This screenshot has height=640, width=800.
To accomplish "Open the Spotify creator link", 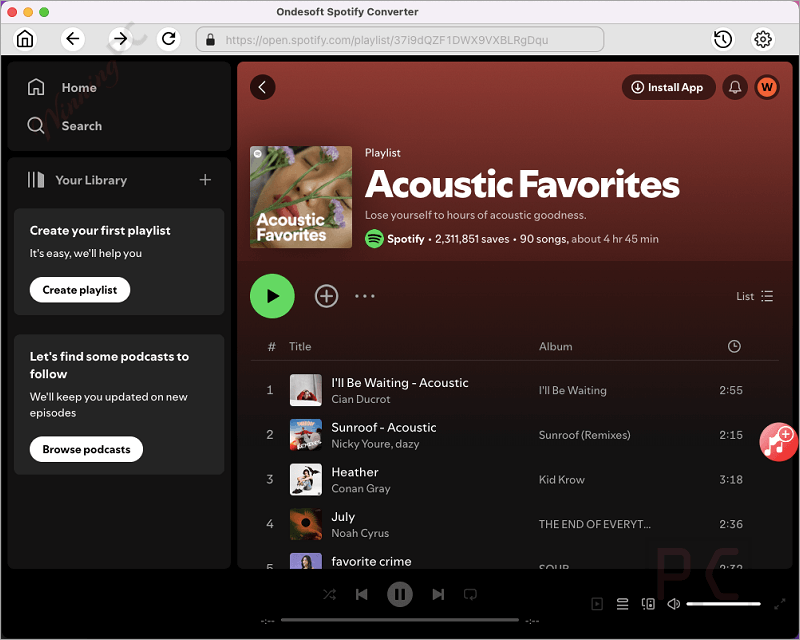I will (x=406, y=239).
